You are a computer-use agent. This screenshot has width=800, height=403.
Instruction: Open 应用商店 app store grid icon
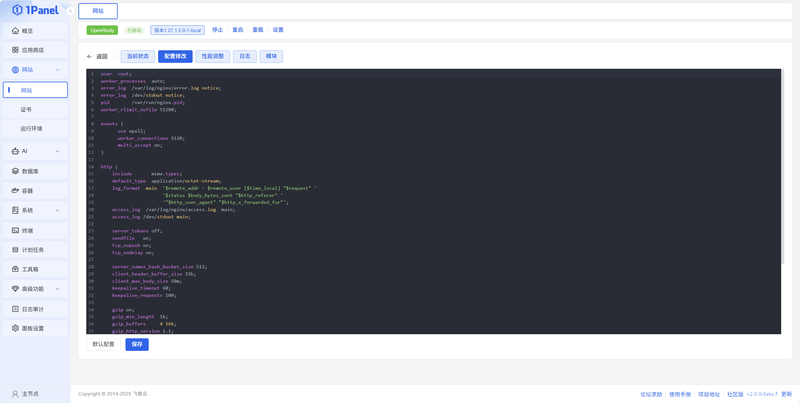pos(15,50)
